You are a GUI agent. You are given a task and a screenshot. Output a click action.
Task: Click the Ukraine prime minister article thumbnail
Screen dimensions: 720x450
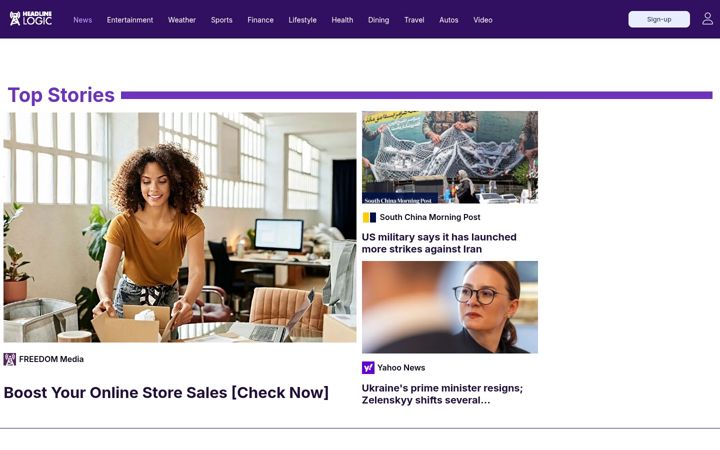click(450, 307)
